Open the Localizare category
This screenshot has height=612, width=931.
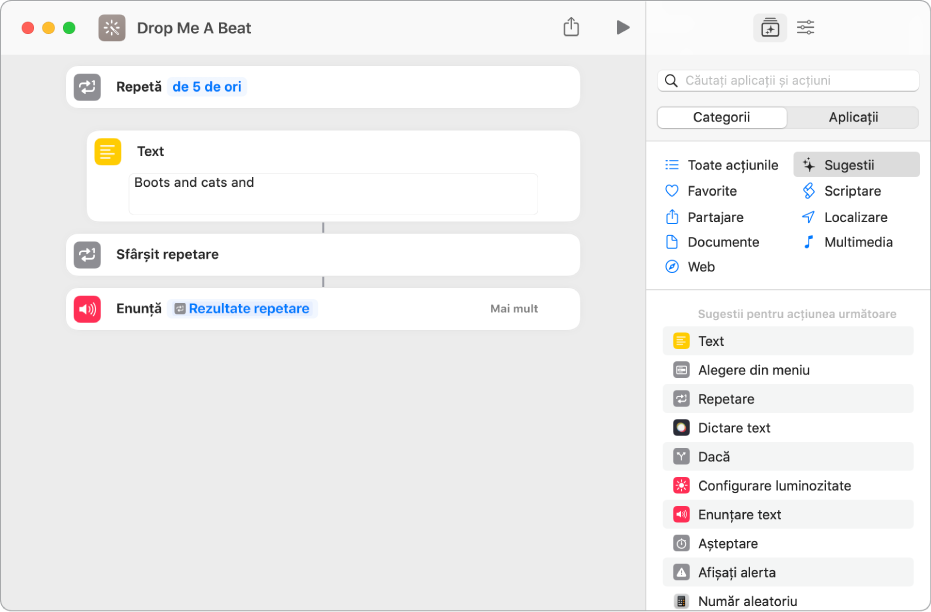click(x=844, y=217)
